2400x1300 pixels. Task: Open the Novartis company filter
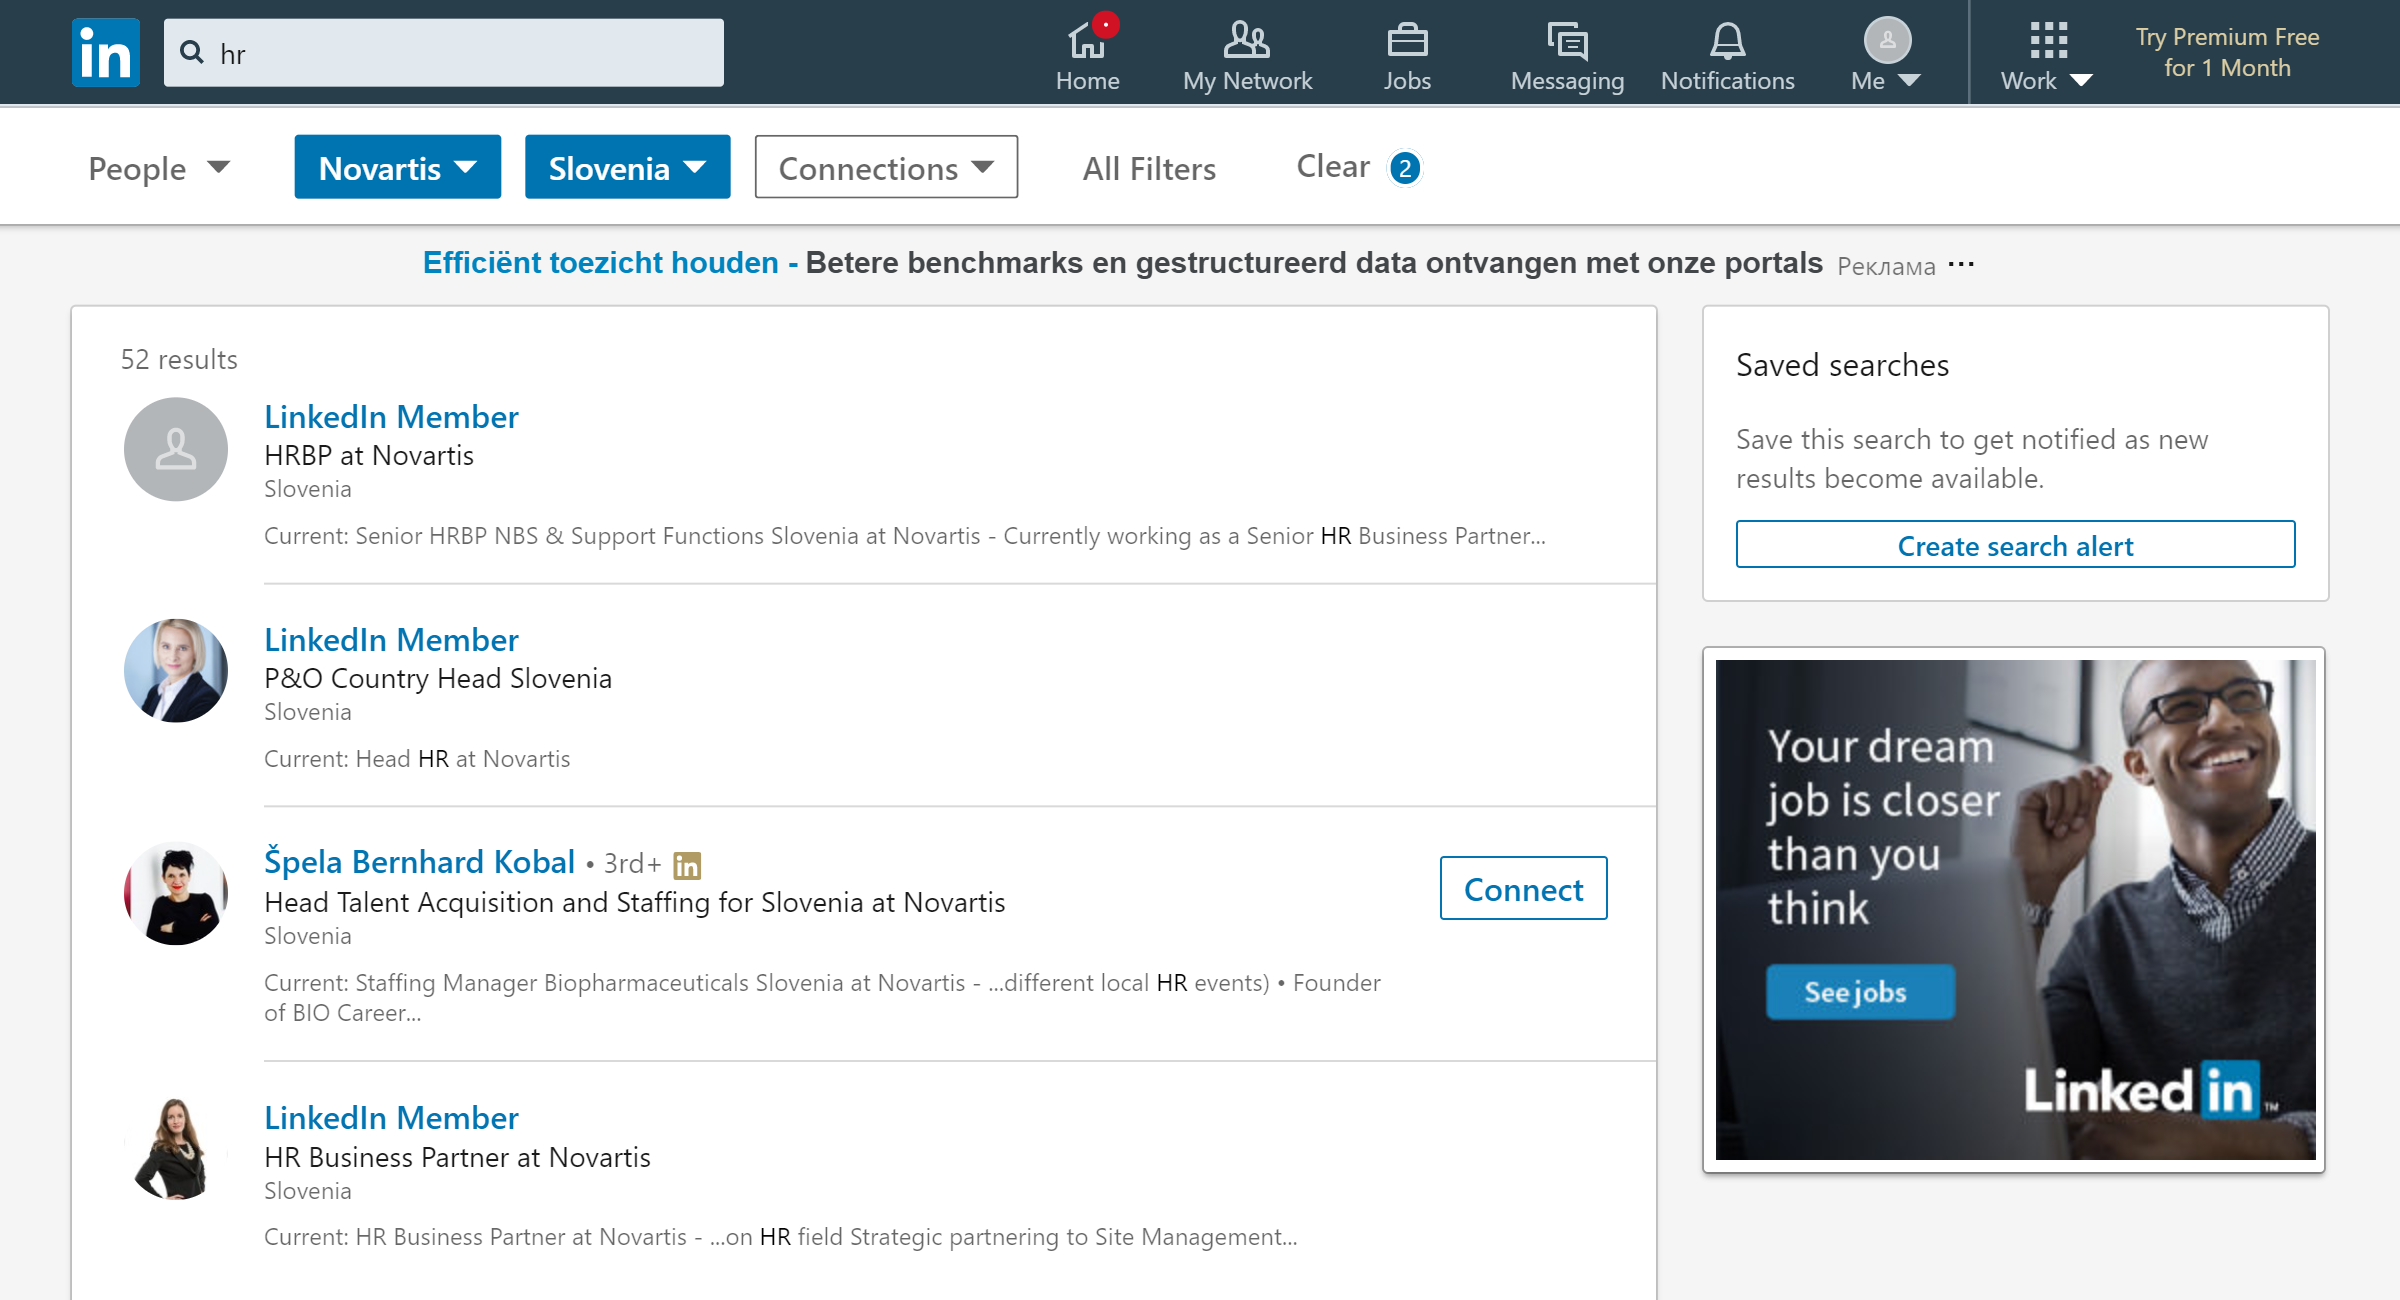tap(397, 167)
